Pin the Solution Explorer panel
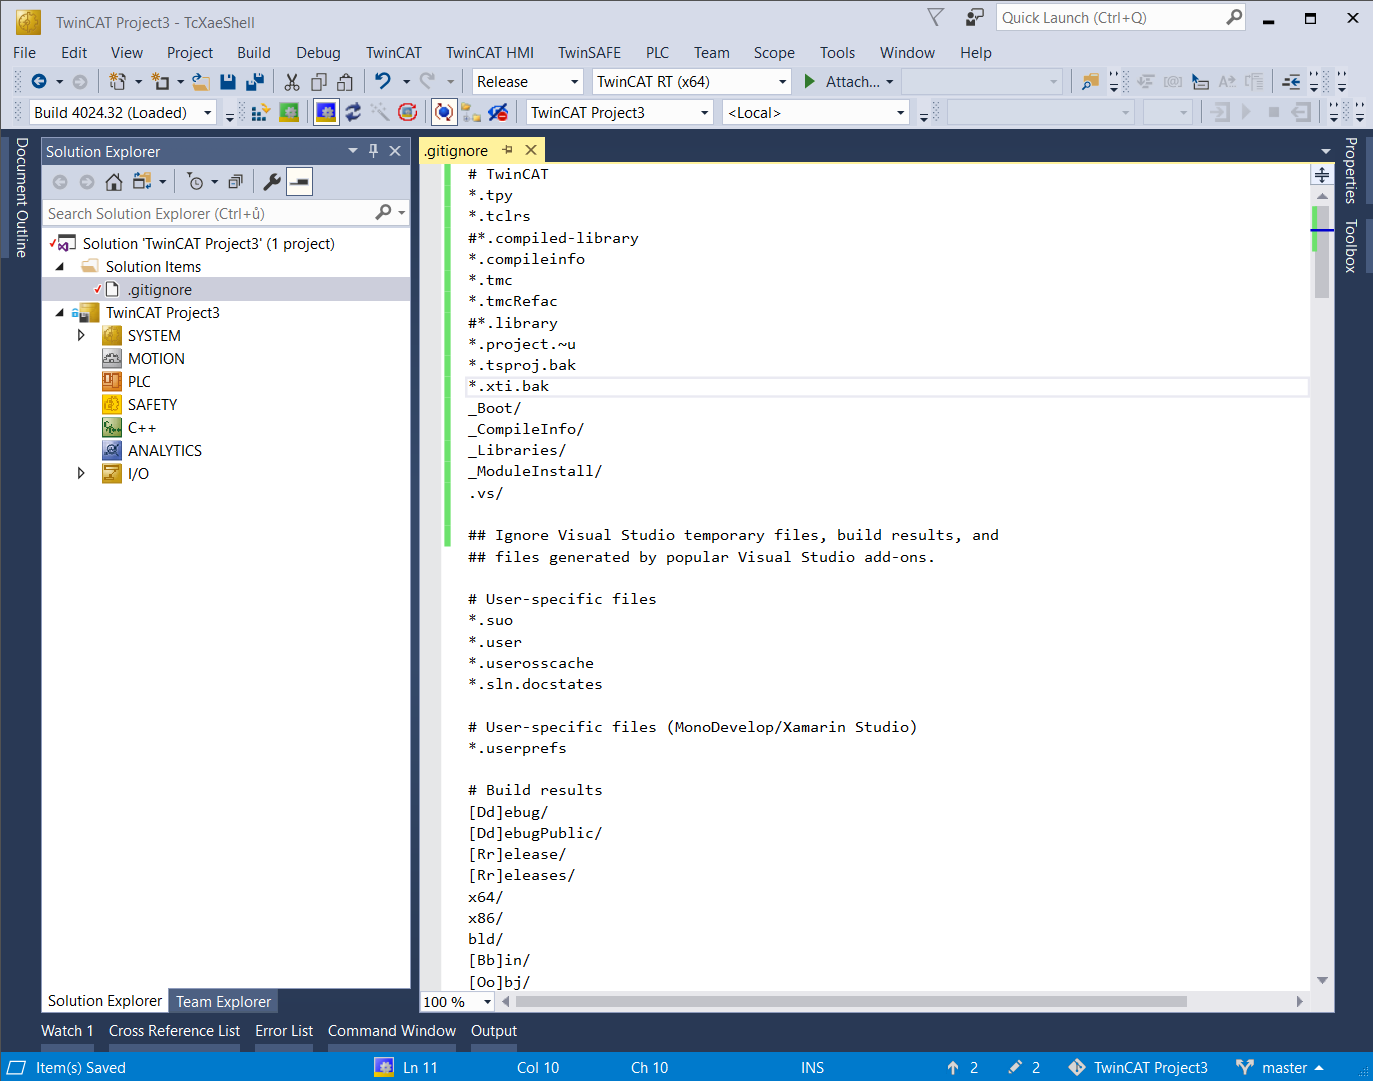This screenshot has height=1081, width=1373. coord(373,150)
